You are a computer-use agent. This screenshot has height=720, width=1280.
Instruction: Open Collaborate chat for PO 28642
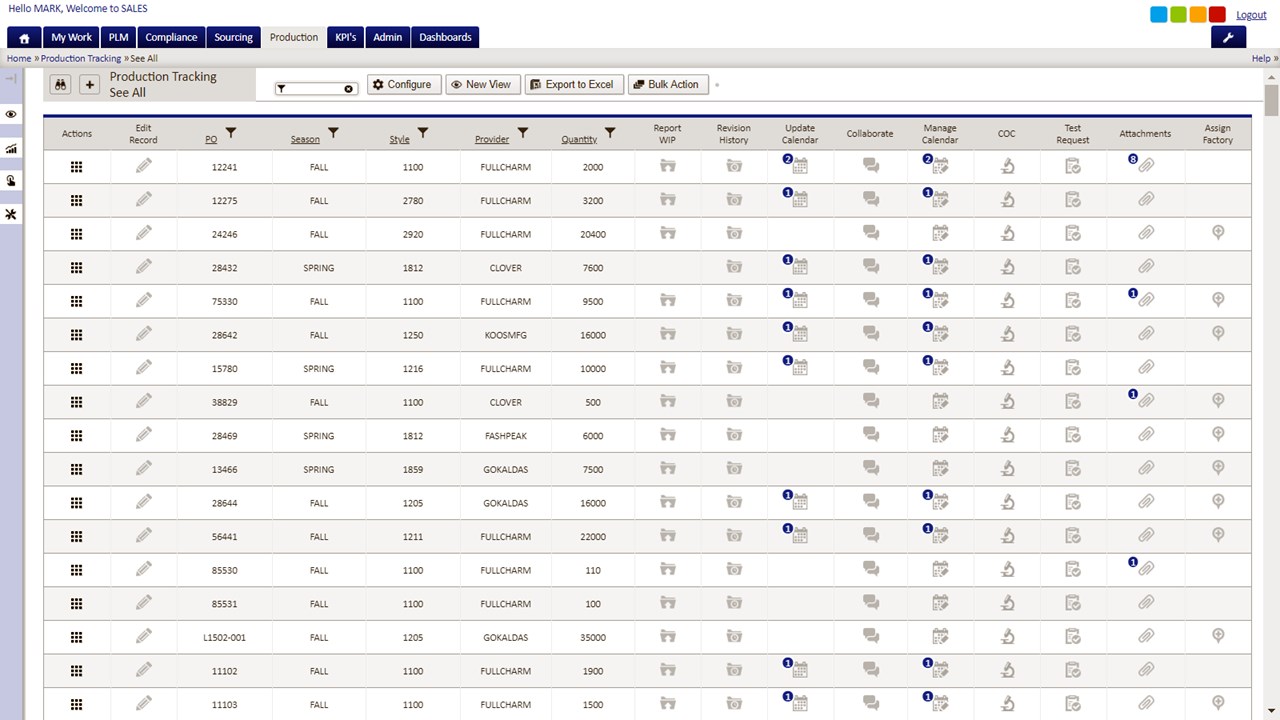(x=870, y=335)
